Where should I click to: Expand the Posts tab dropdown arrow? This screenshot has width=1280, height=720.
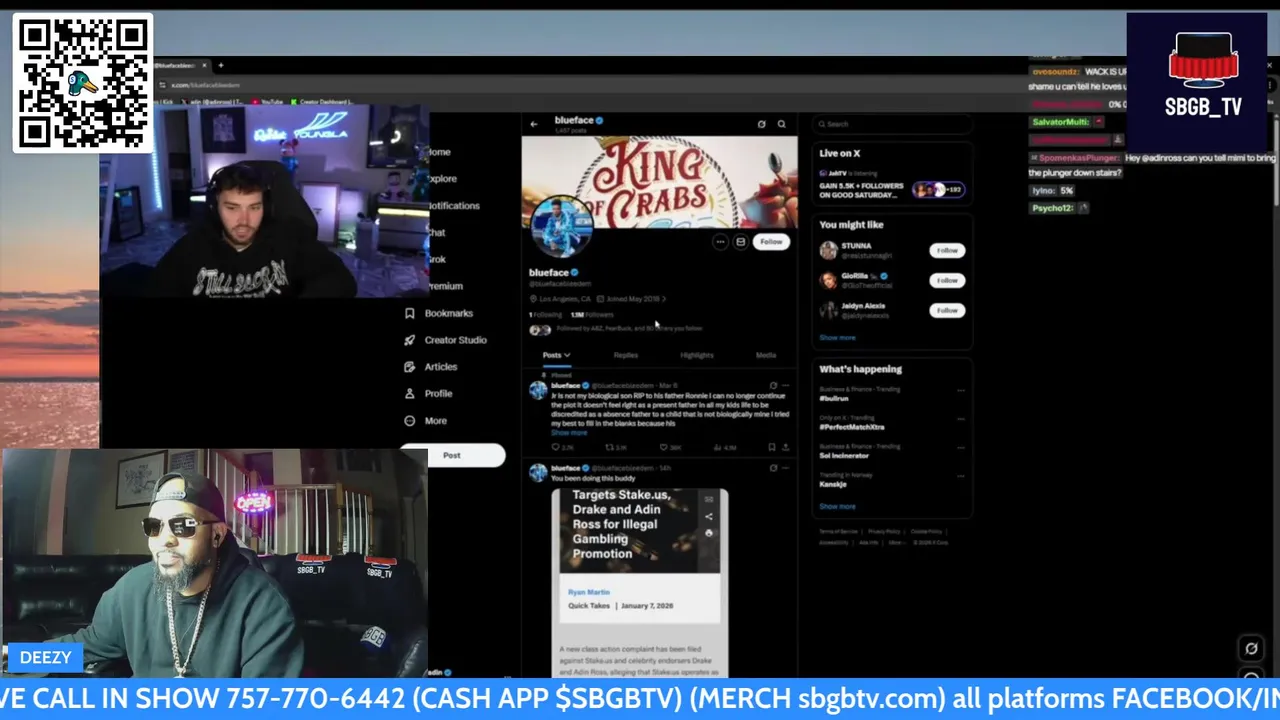[x=567, y=355]
